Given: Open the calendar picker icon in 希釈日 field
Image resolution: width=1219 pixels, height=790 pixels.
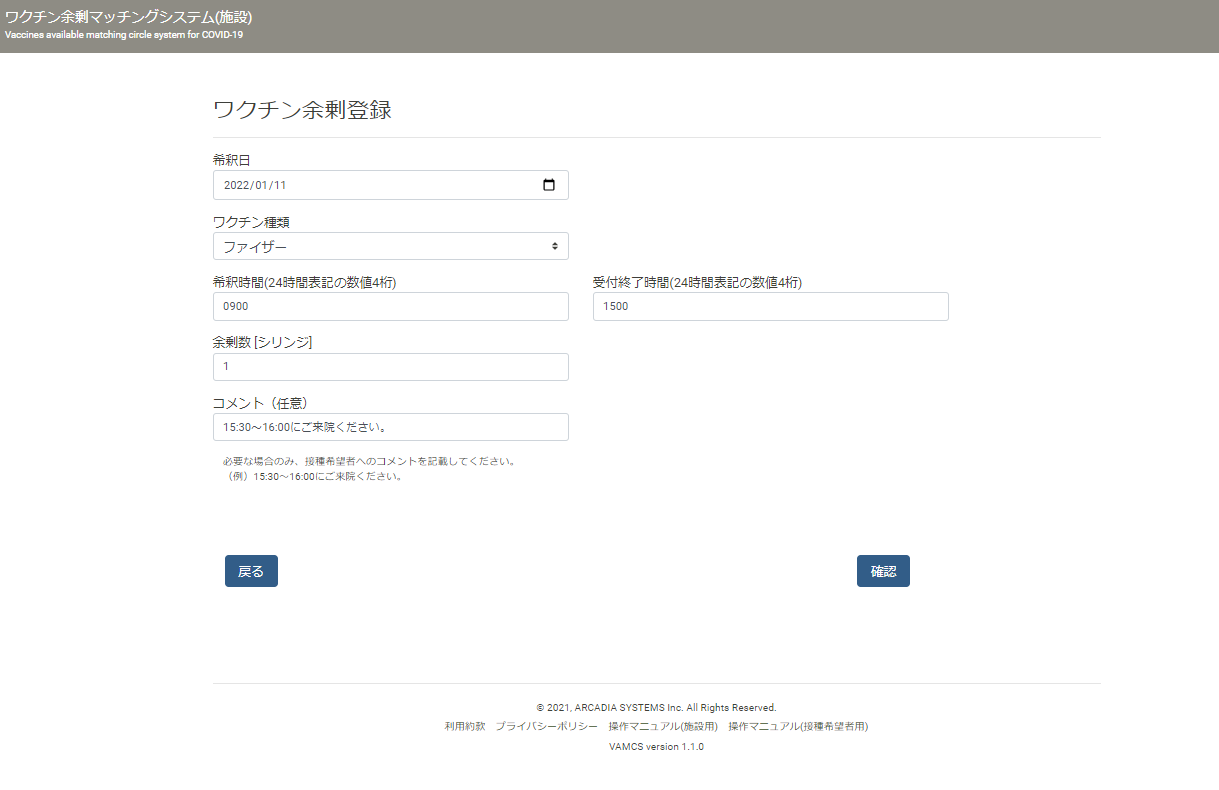Looking at the screenshot, I should (548, 185).
